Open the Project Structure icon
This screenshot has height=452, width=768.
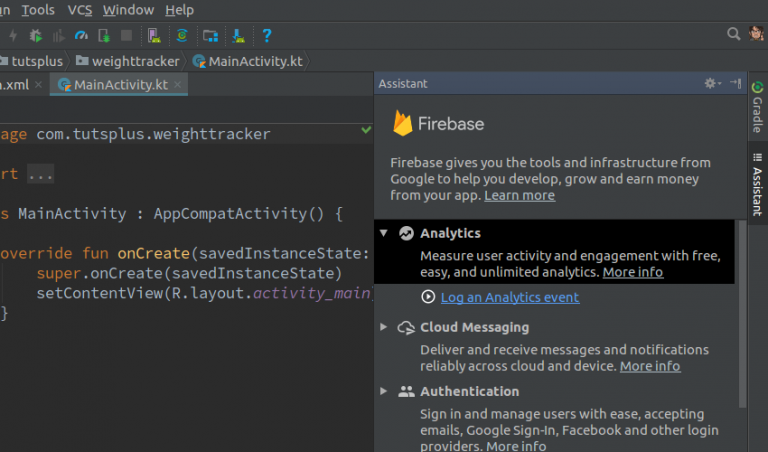[x=211, y=35]
